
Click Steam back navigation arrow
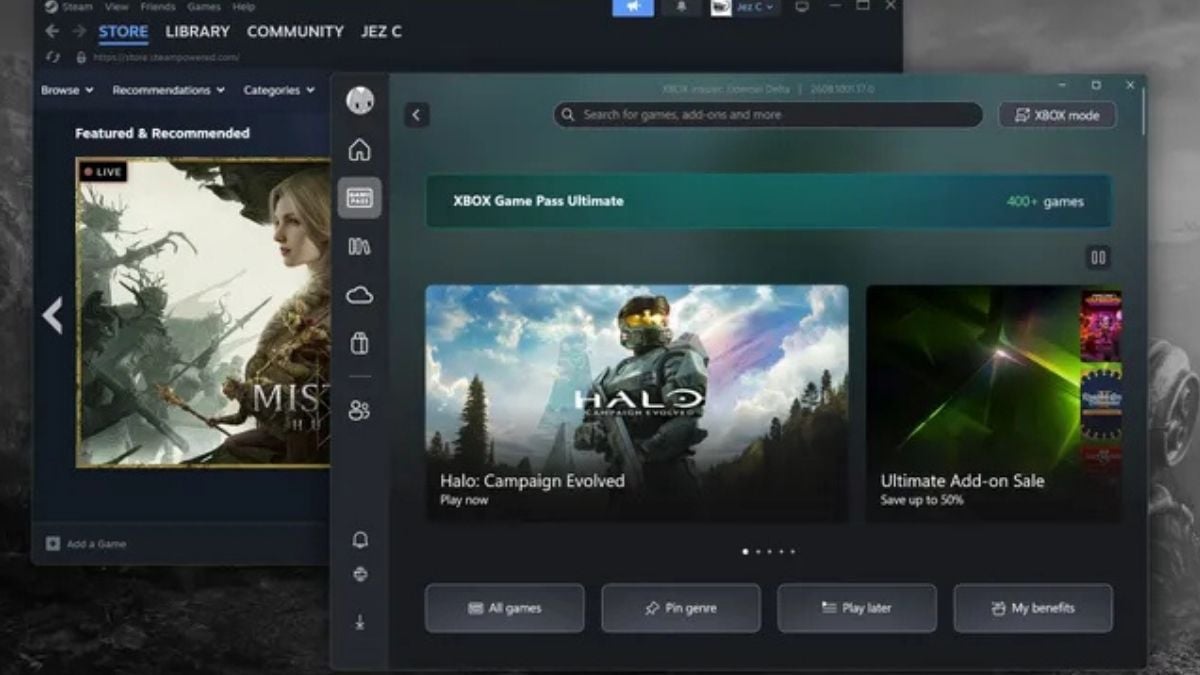(x=52, y=31)
